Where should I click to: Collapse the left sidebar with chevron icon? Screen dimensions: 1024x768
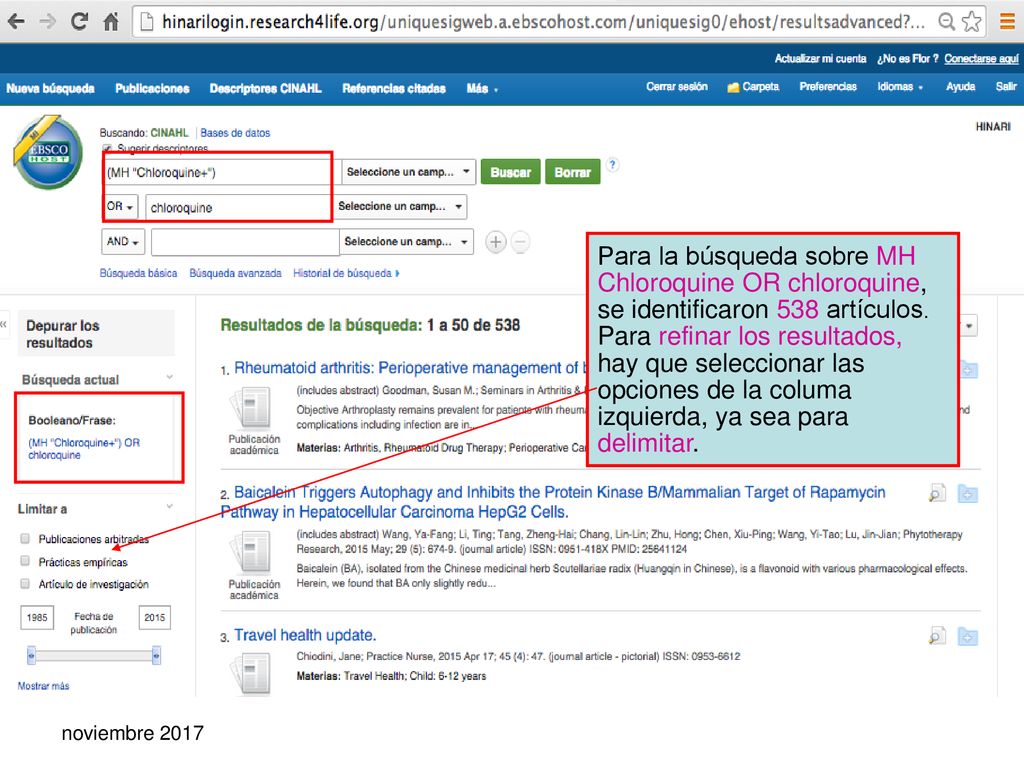tap(4, 324)
